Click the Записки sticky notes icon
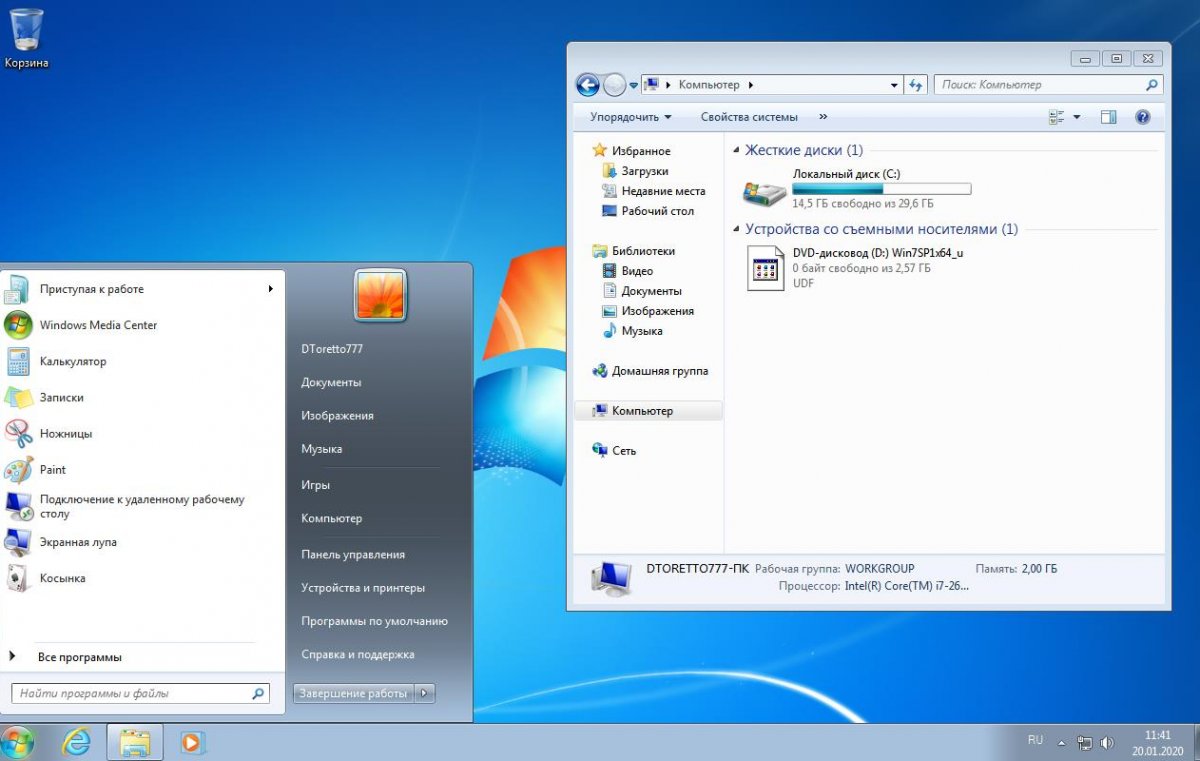 (x=18, y=397)
